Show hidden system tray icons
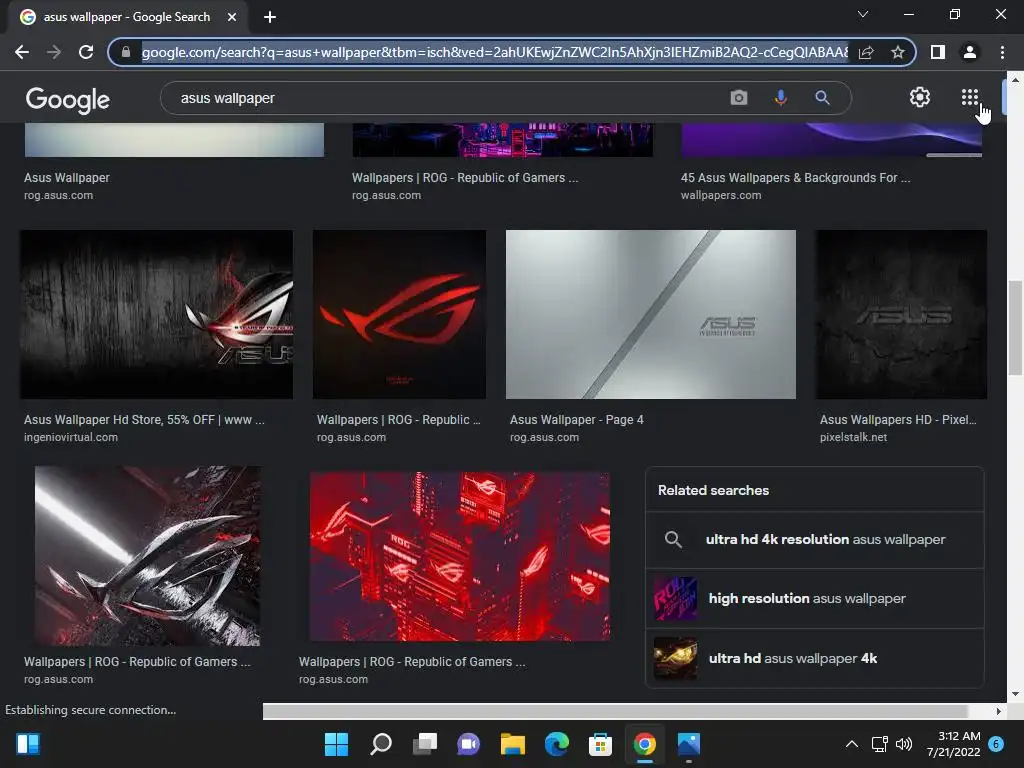This screenshot has height=768, width=1024. [x=852, y=744]
